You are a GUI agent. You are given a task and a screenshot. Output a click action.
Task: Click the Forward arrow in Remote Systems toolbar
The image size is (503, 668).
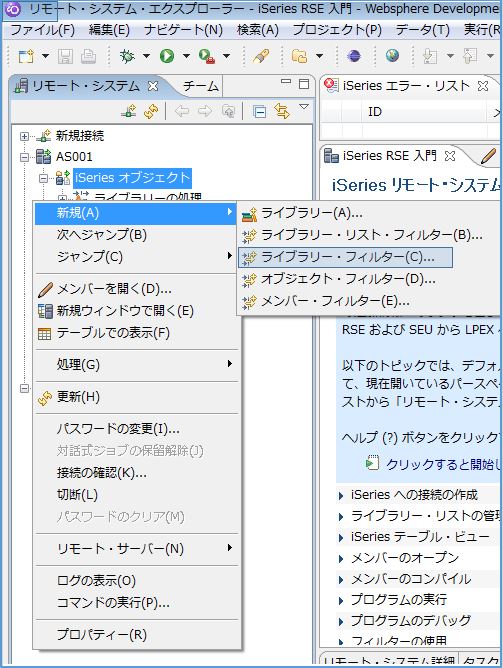[x=205, y=112]
